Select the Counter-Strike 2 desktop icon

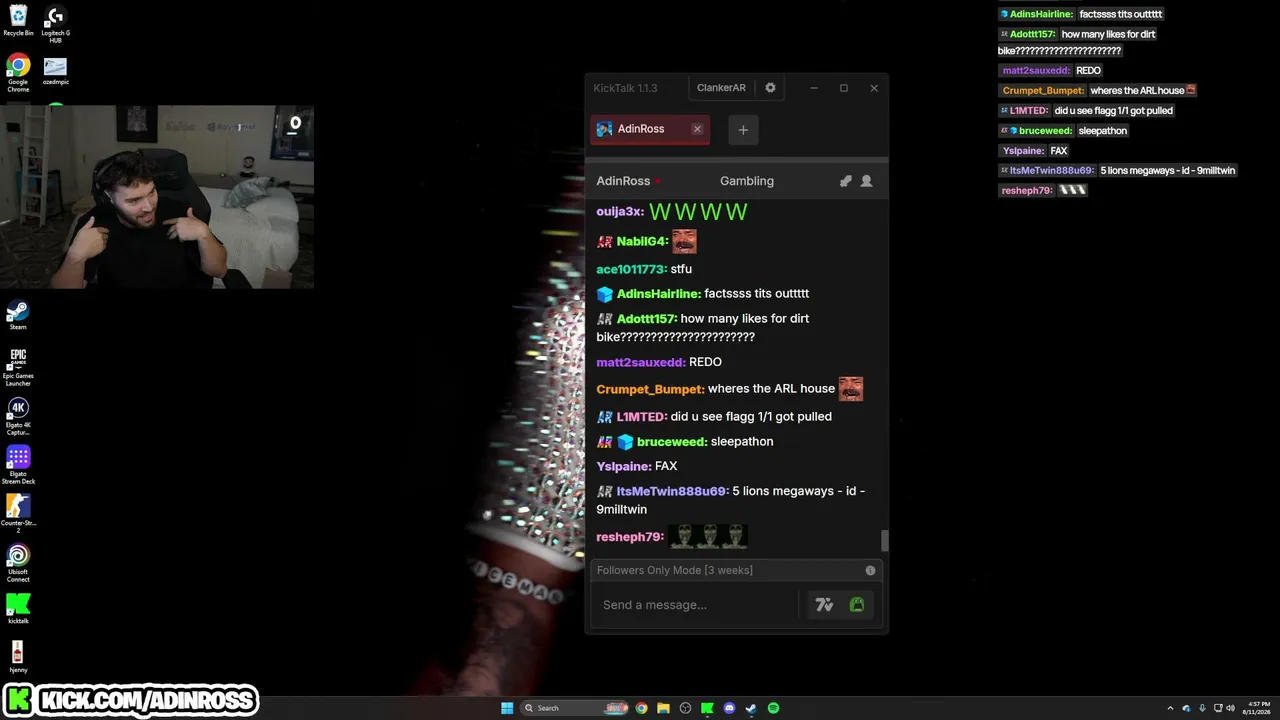click(x=18, y=514)
